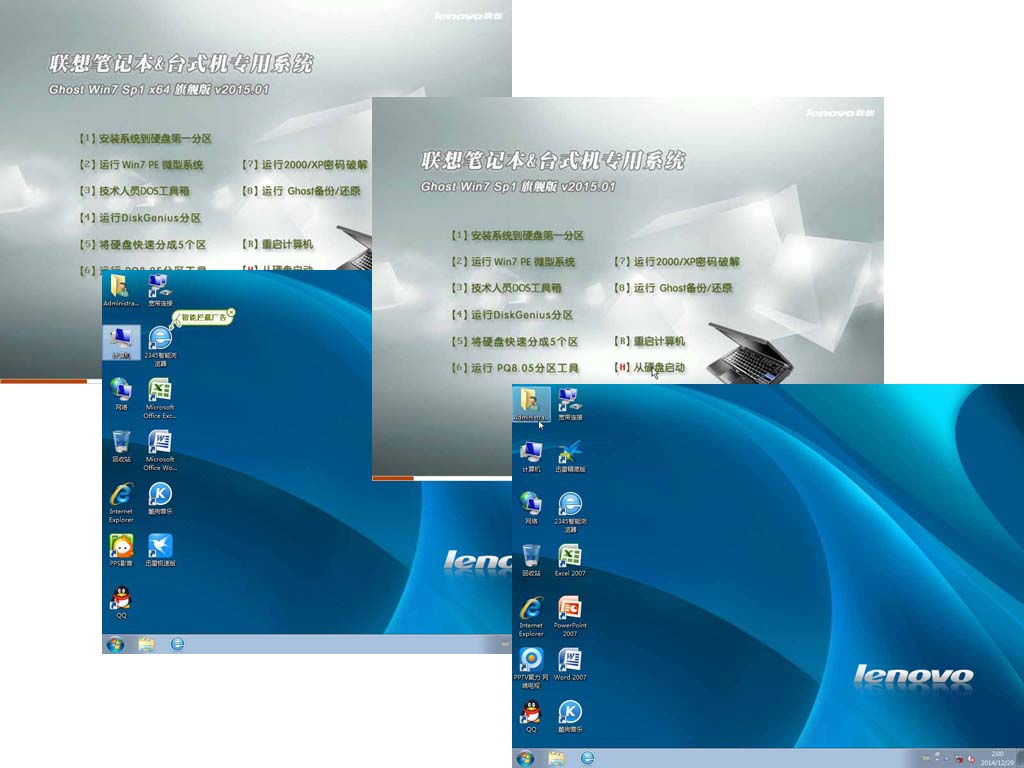Image resolution: width=1024 pixels, height=768 pixels.
Task: Close the 智能拦截广告 tooltip bubble
Action: 231,313
